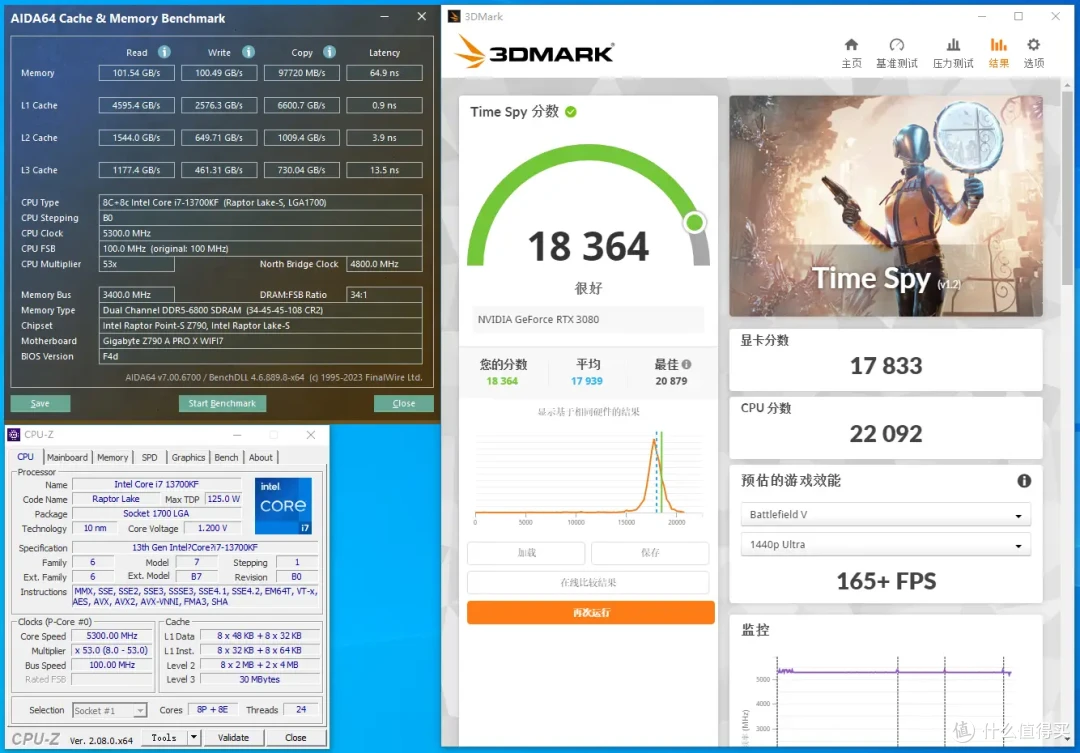Click the Threads 24 field in CPU-Z
This screenshot has width=1080, height=753.
[301, 709]
